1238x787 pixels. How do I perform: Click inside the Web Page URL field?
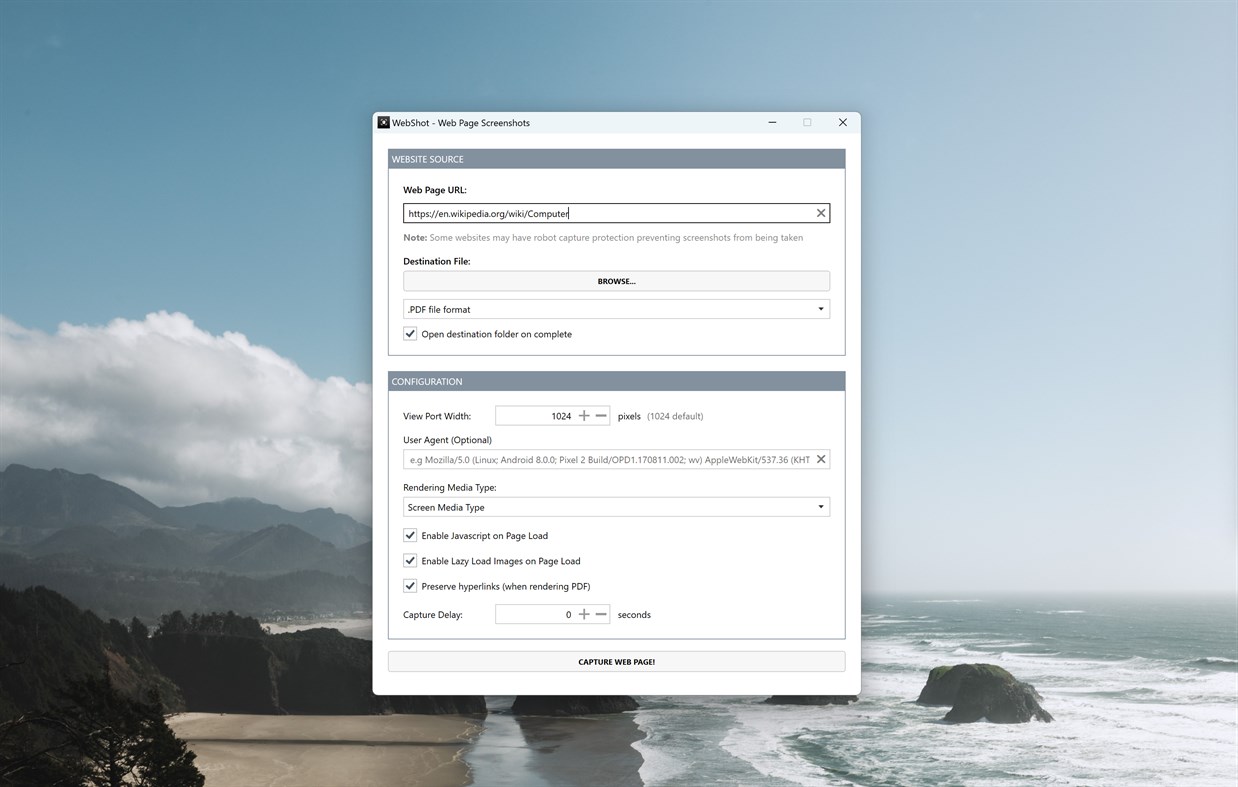(x=600, y=212)
